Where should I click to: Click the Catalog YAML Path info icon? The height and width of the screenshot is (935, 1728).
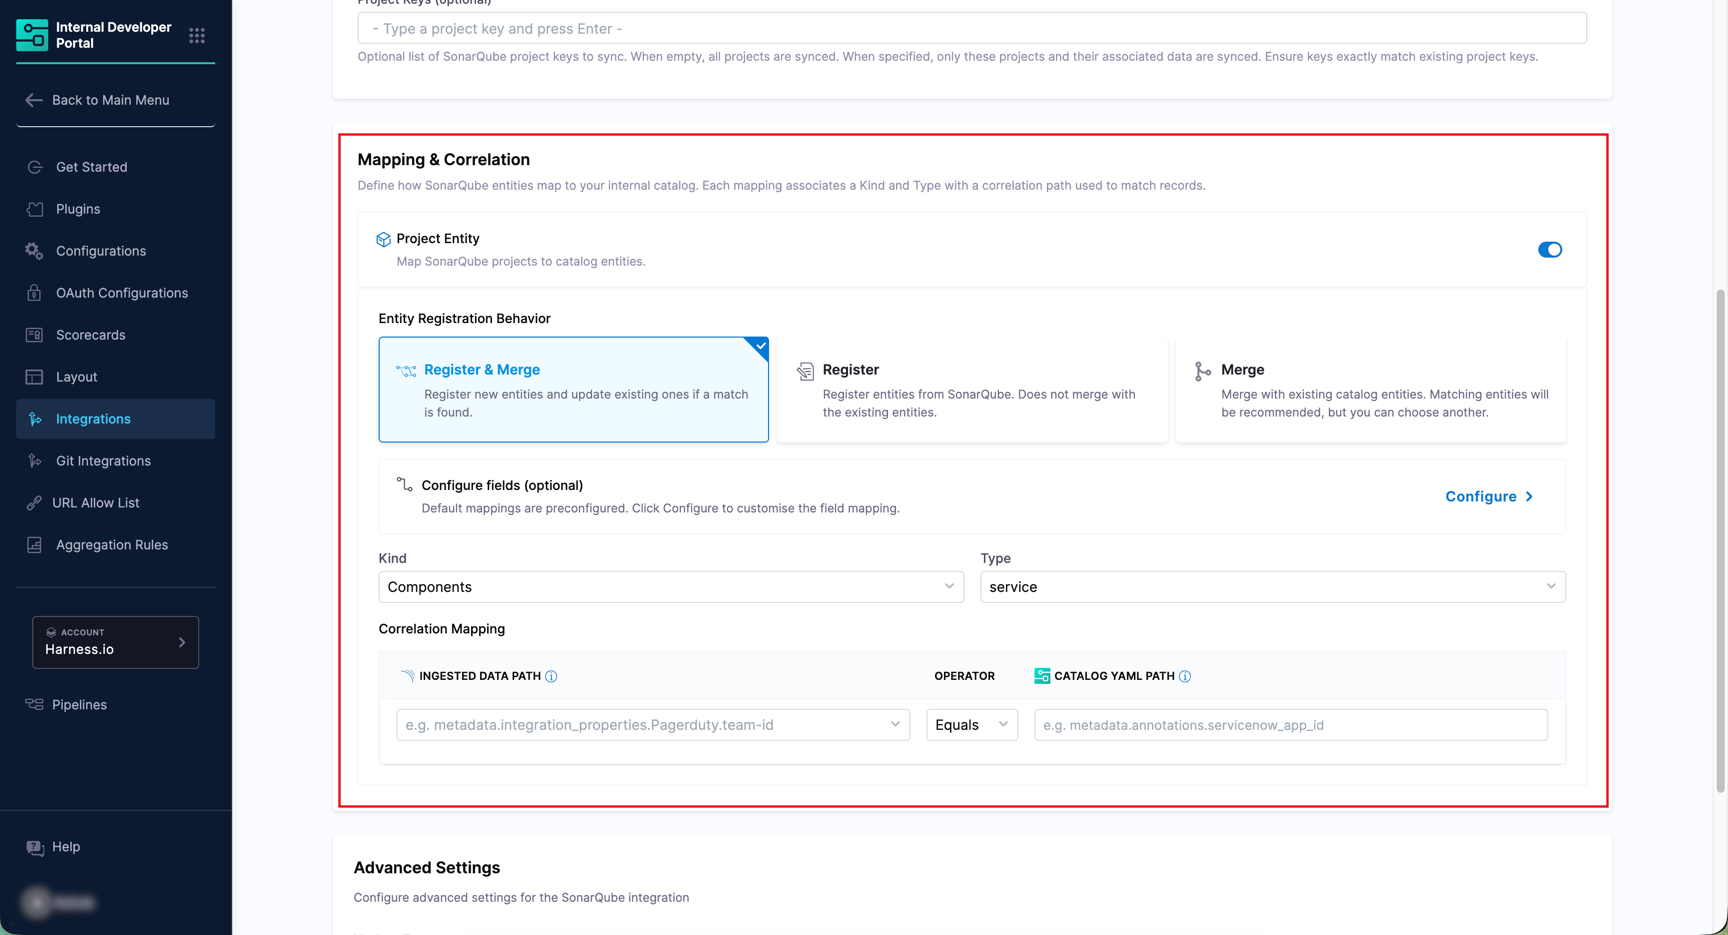(1185, 677)
